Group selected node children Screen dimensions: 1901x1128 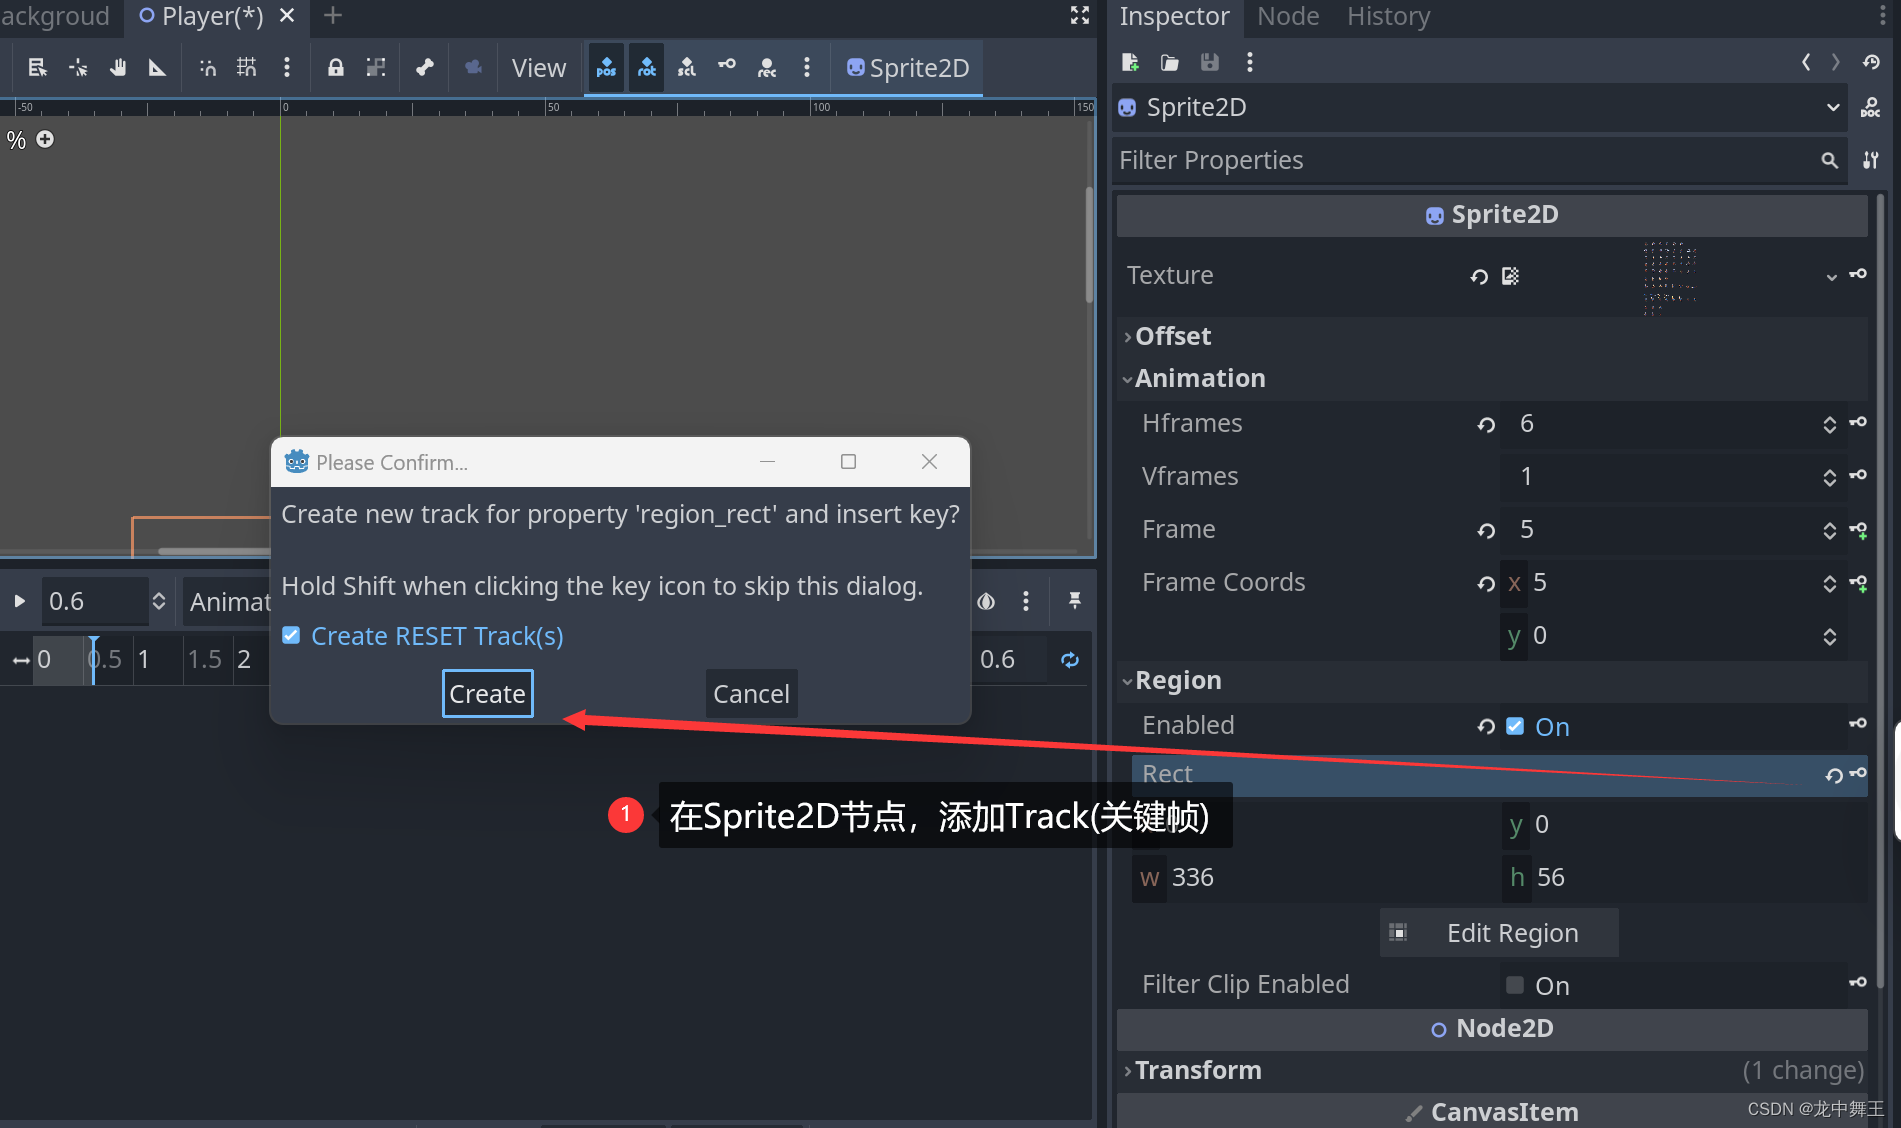(376, 67)
